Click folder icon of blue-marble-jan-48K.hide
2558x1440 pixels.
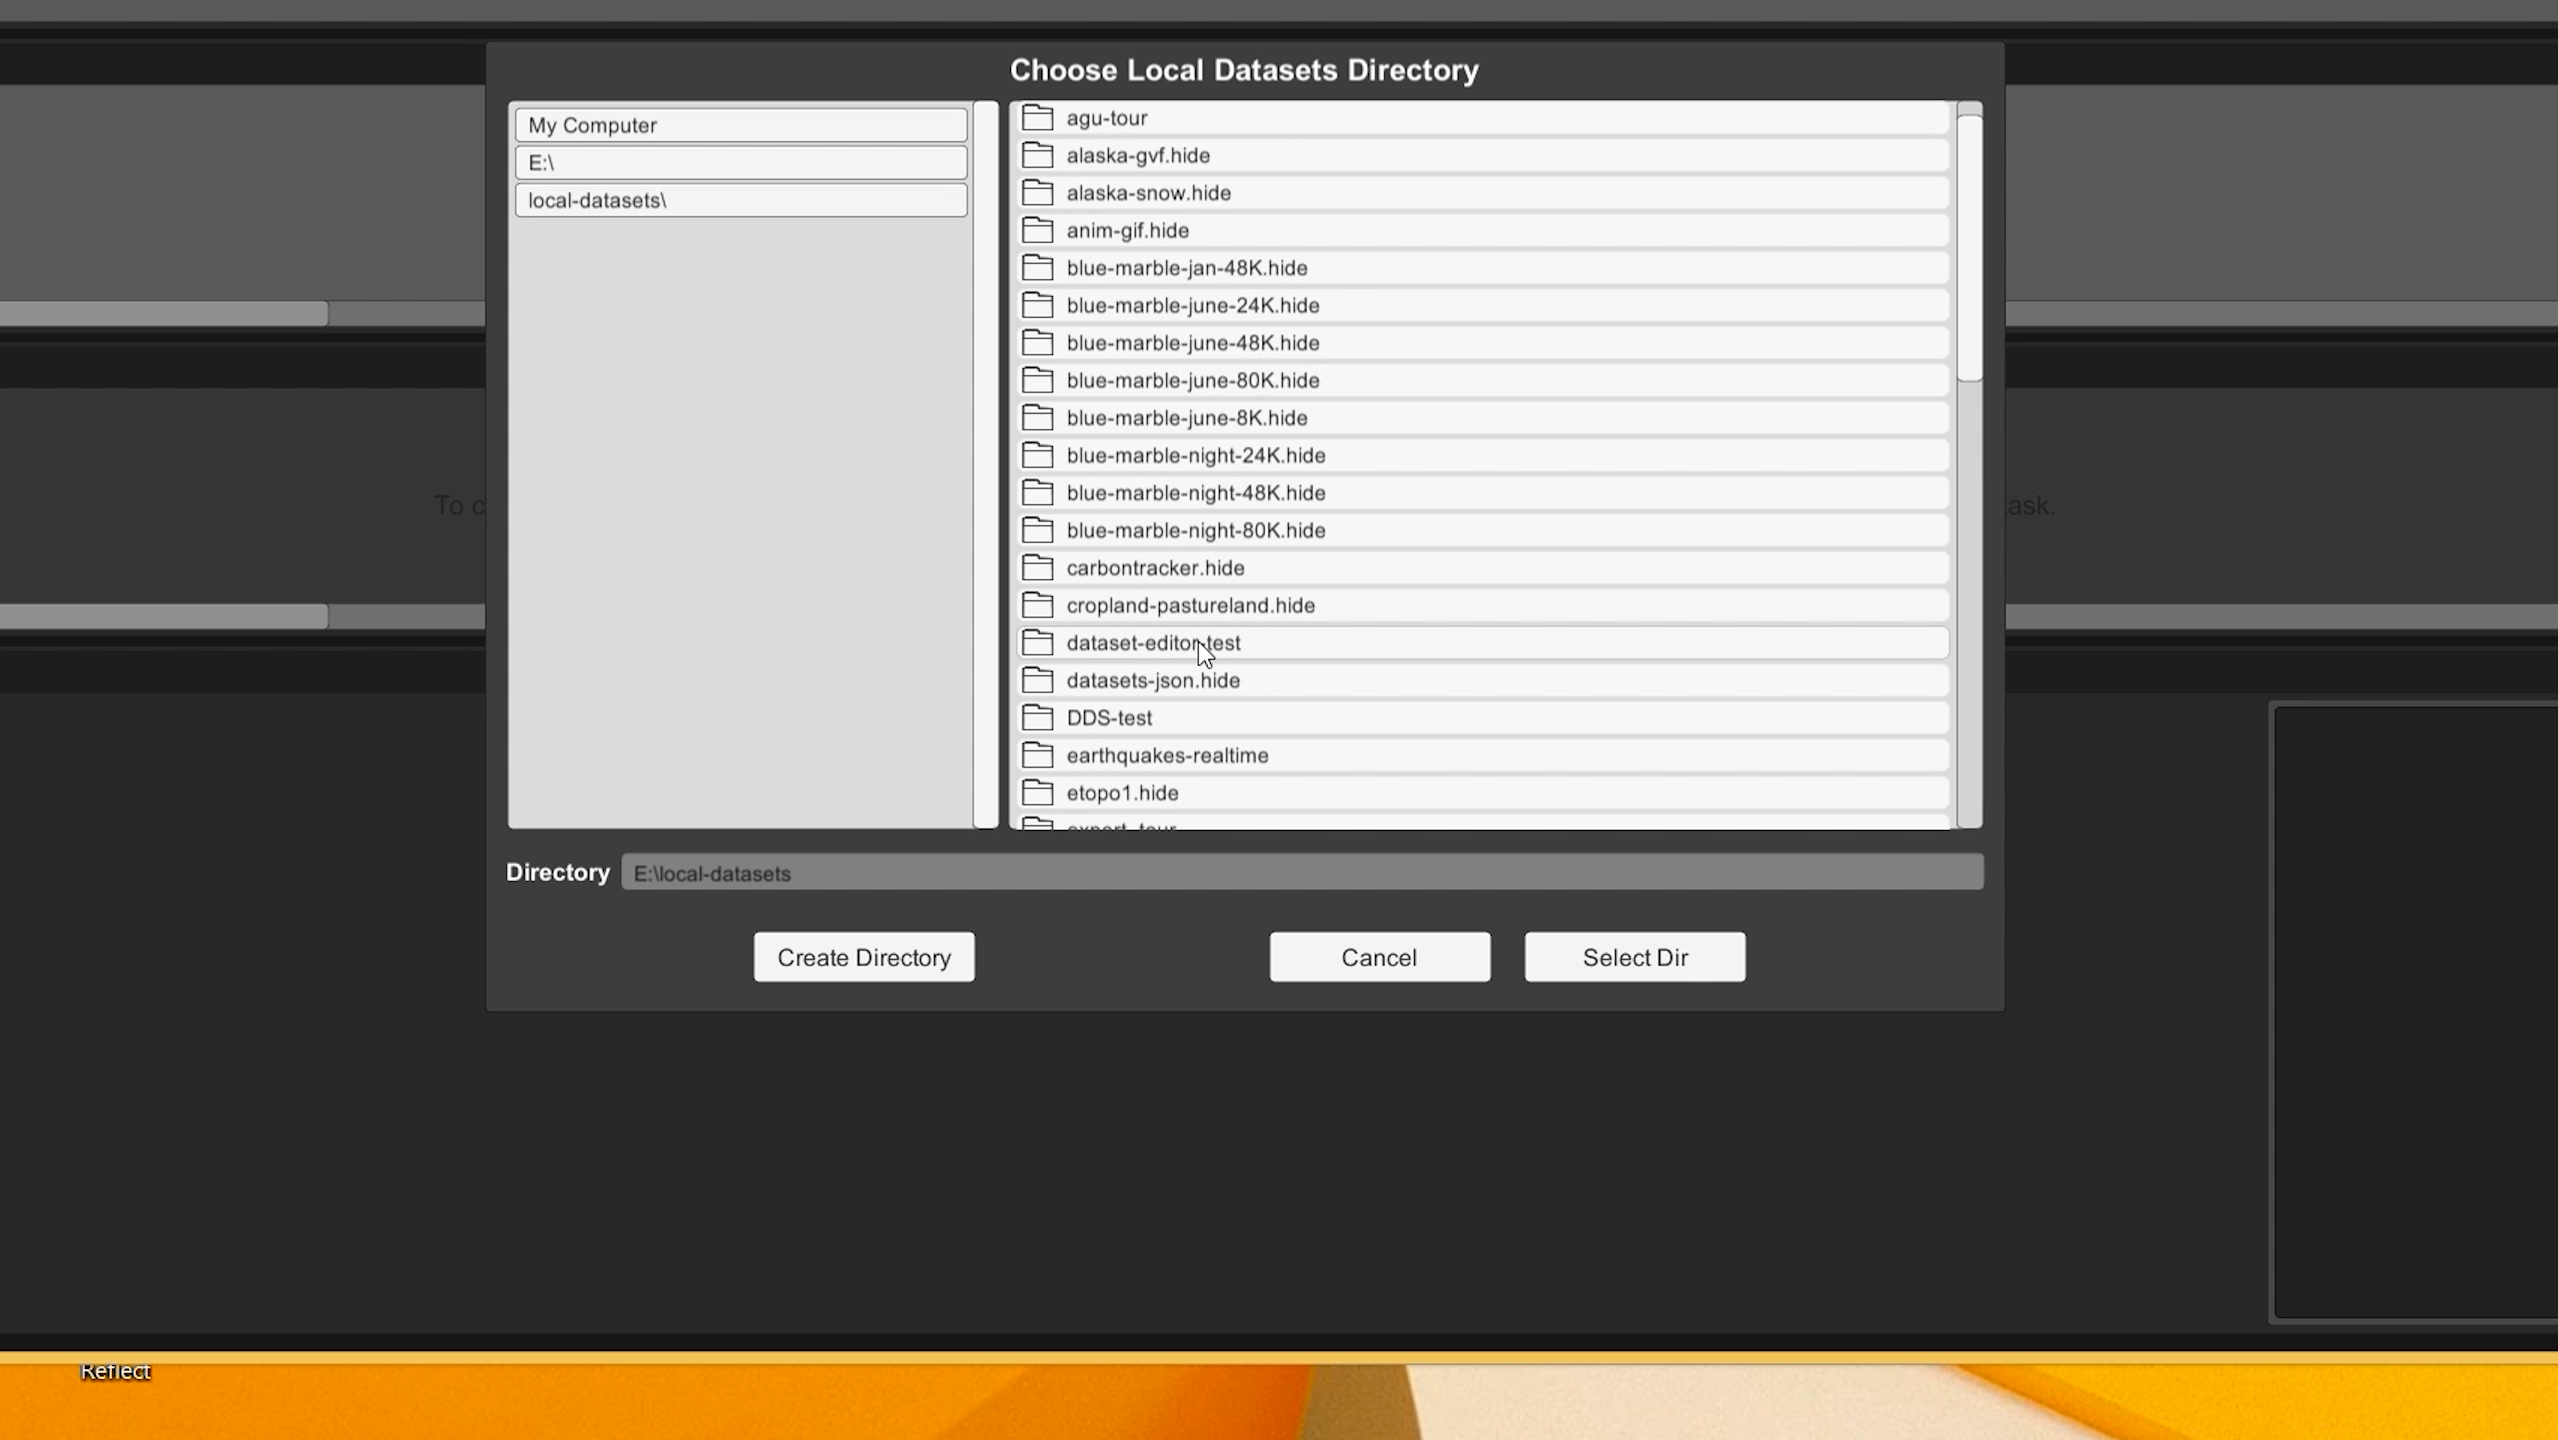coord(1037,268)
